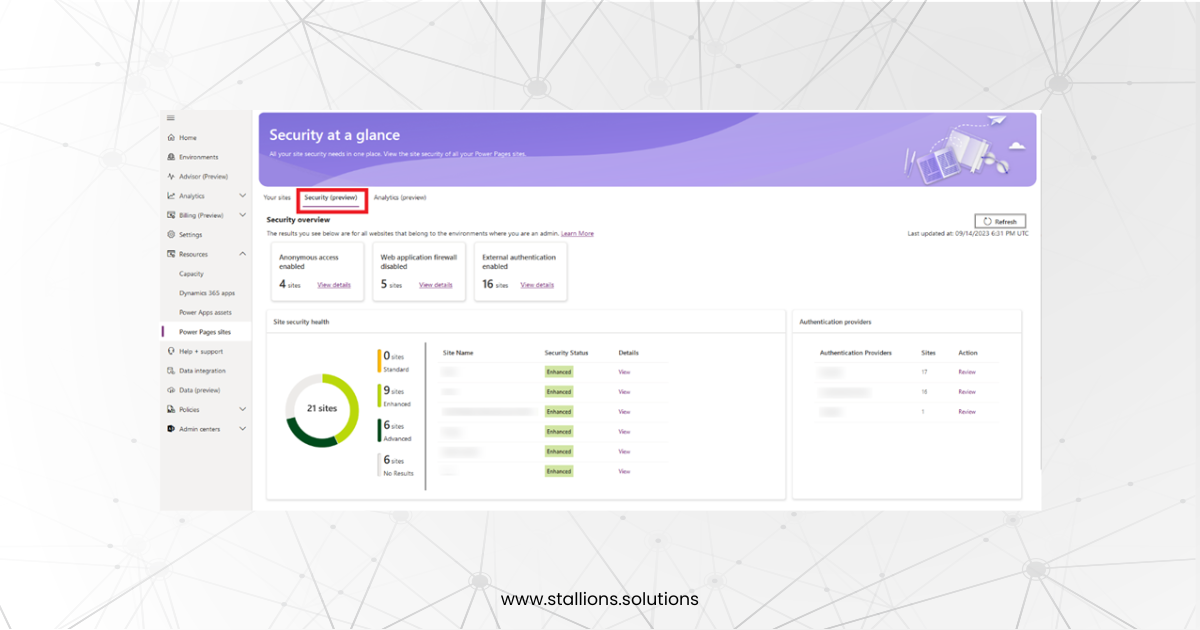Click the Admin centers sidebar icon
Screen dimensions: 1200x630
point(171,429)
